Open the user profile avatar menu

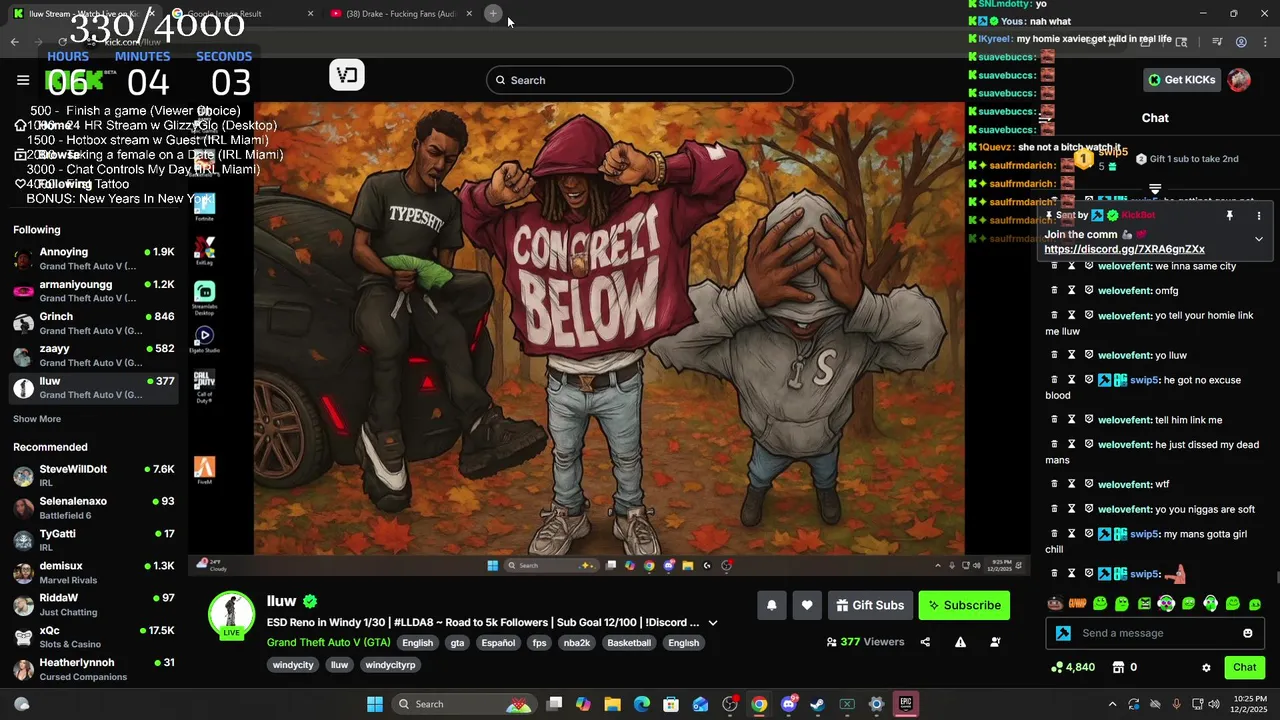[x=1239, y=80]
